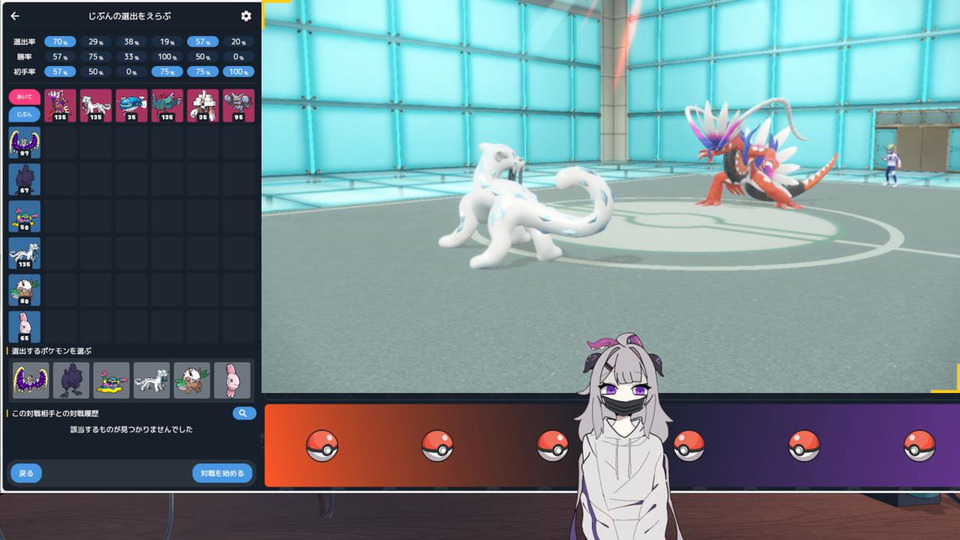
Task: Open settings with the gear icon
Action: 246,16
